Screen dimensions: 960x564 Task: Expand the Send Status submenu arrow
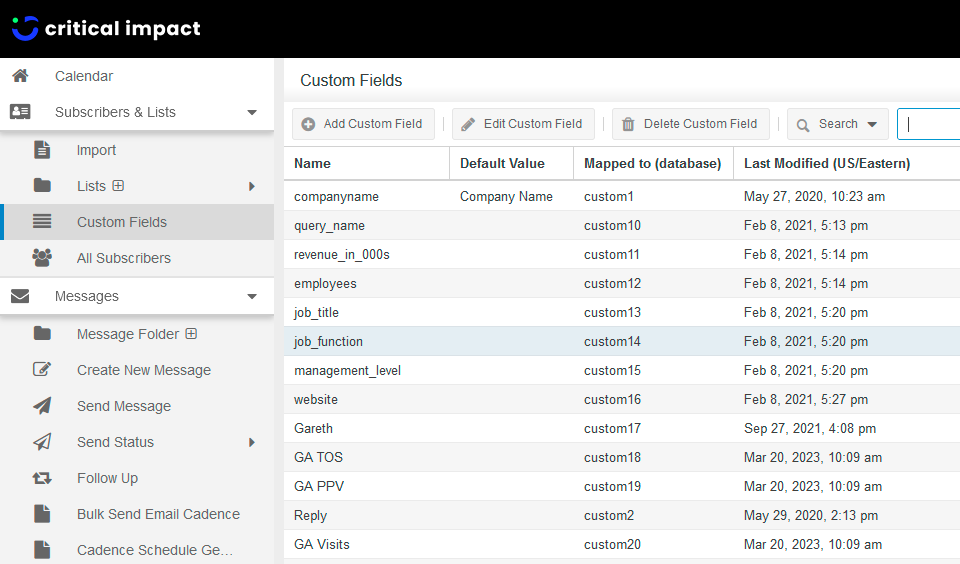(252, 442)
